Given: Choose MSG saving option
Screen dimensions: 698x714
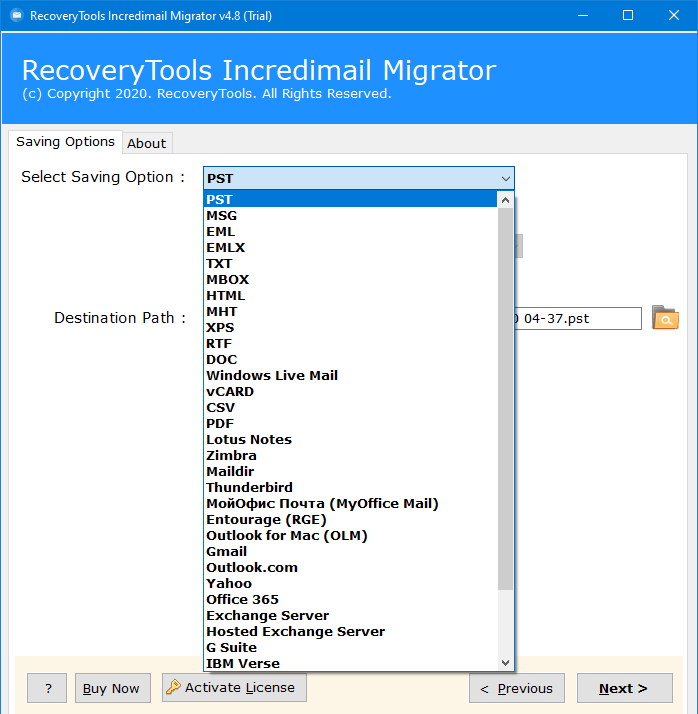Looking at the screenshot, I should point(350,215).
